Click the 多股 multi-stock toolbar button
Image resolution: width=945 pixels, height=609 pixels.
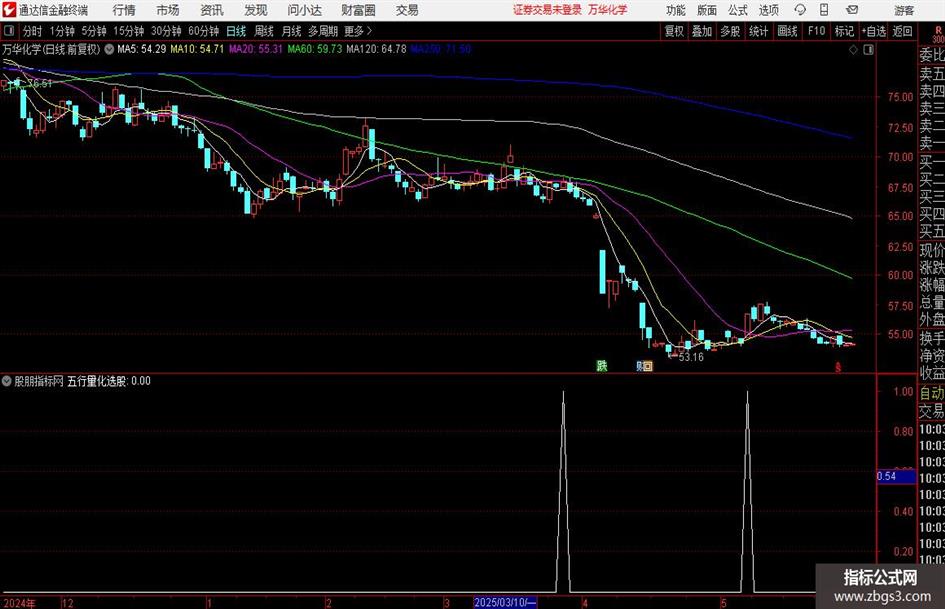(x=730, y=31)
